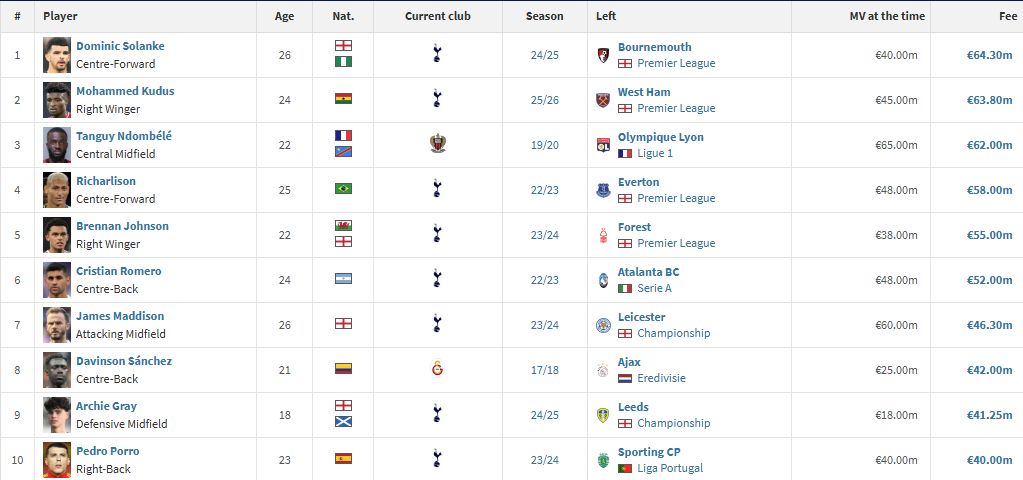The image size is (1023, 480).
Task: Click Galatasaray crest in Sánchez row
Action: coord(438,368)
